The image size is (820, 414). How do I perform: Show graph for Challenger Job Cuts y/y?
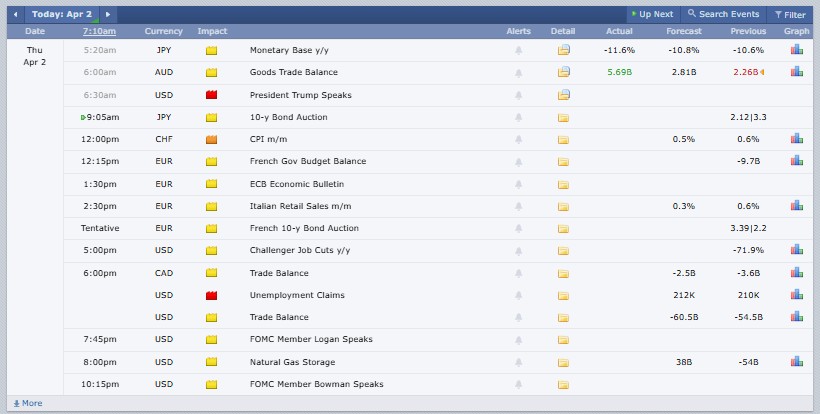tap(797, 250)
